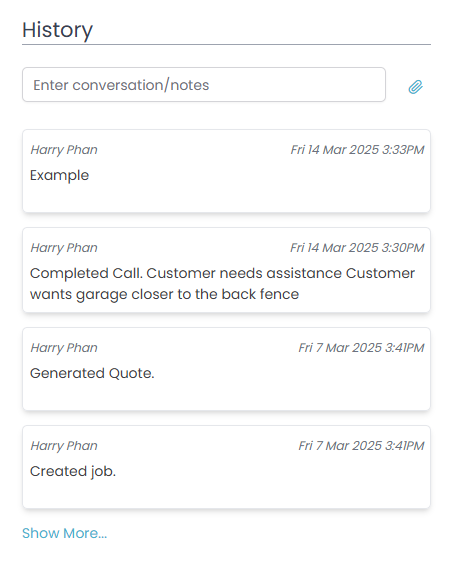471x568 pixels.
Task: Click Harry Phan on the Generated Quote entry
Action: 64,348
